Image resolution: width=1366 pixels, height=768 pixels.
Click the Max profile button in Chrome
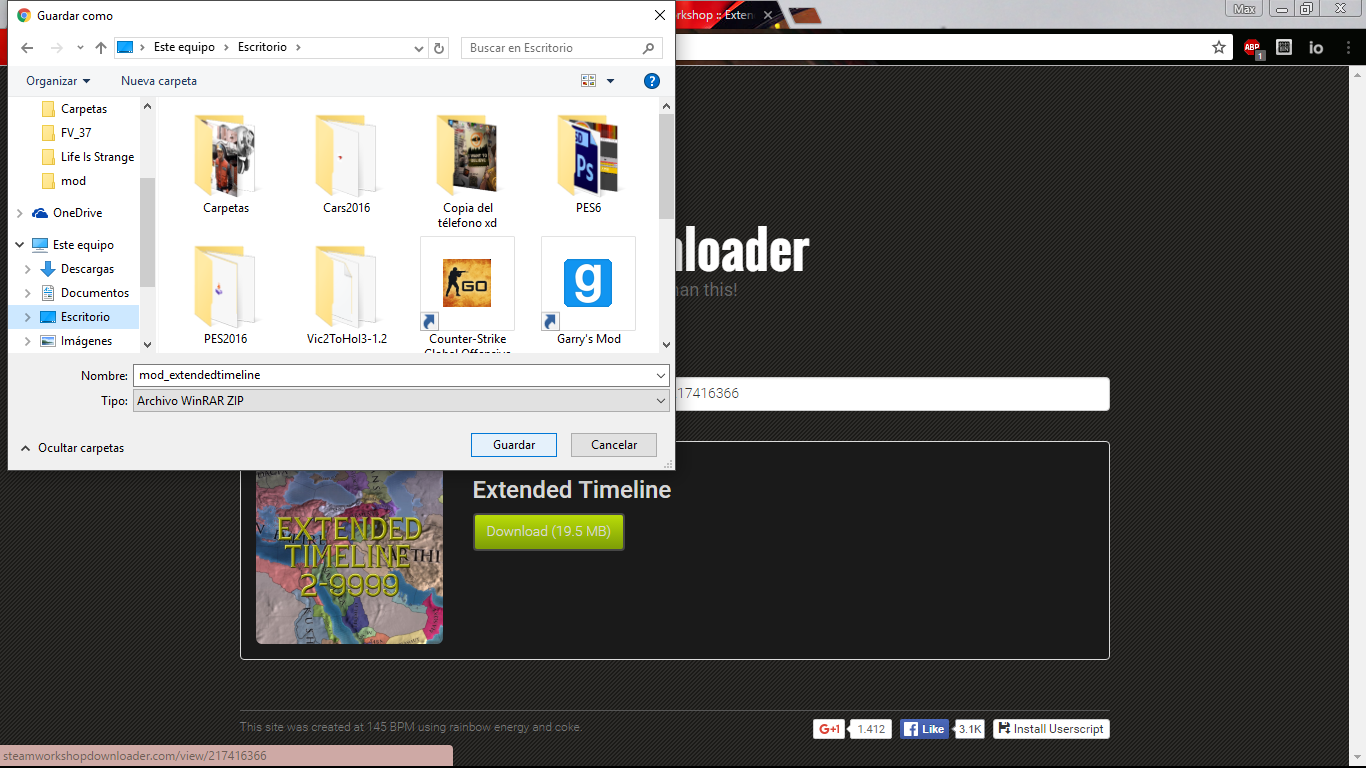tap(1244, 9)
